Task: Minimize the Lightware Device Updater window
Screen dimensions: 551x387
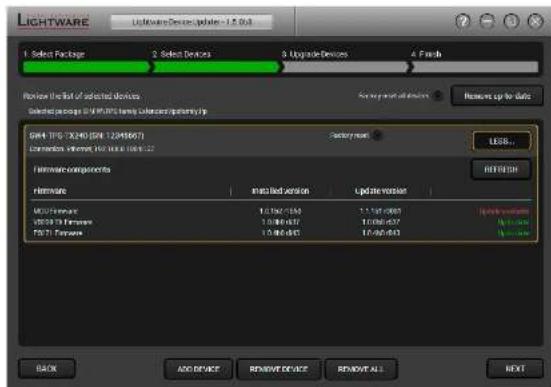Action: 487,21
